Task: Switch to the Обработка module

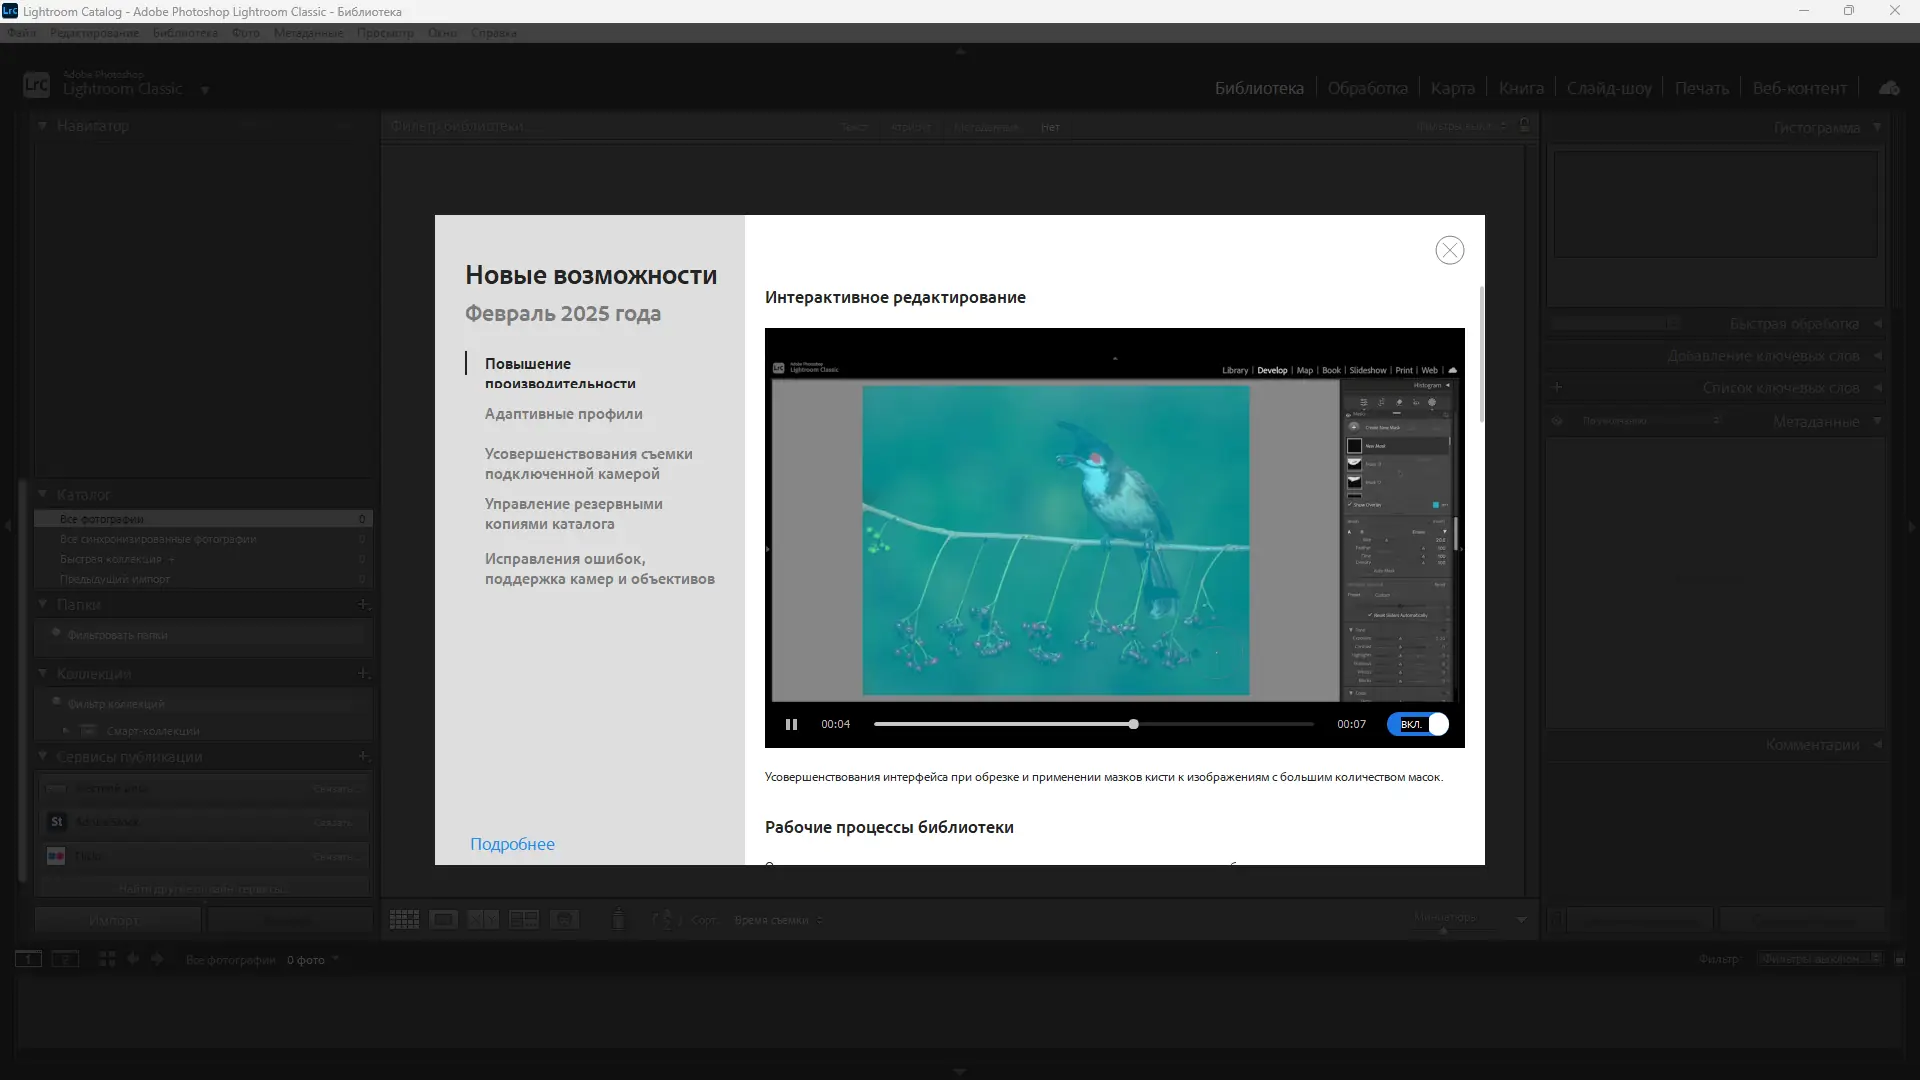Action: pyautogui.click(x=1367, y=87)
